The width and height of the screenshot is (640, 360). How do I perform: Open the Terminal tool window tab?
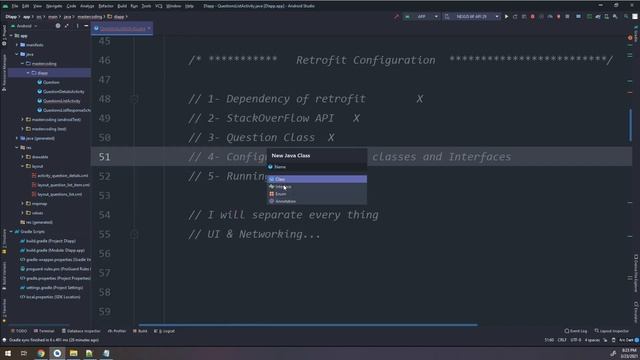tap(44, 331)
